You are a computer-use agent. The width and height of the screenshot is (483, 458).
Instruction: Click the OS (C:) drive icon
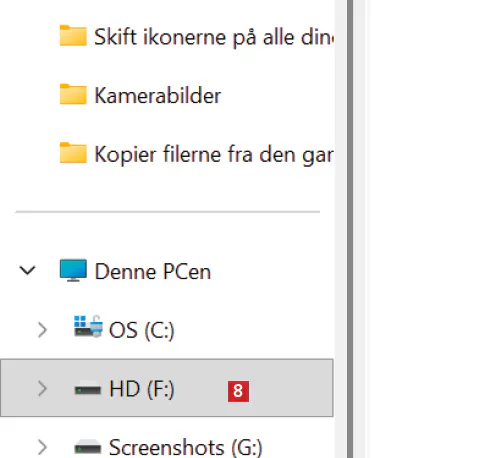click(x=88, y=326)
